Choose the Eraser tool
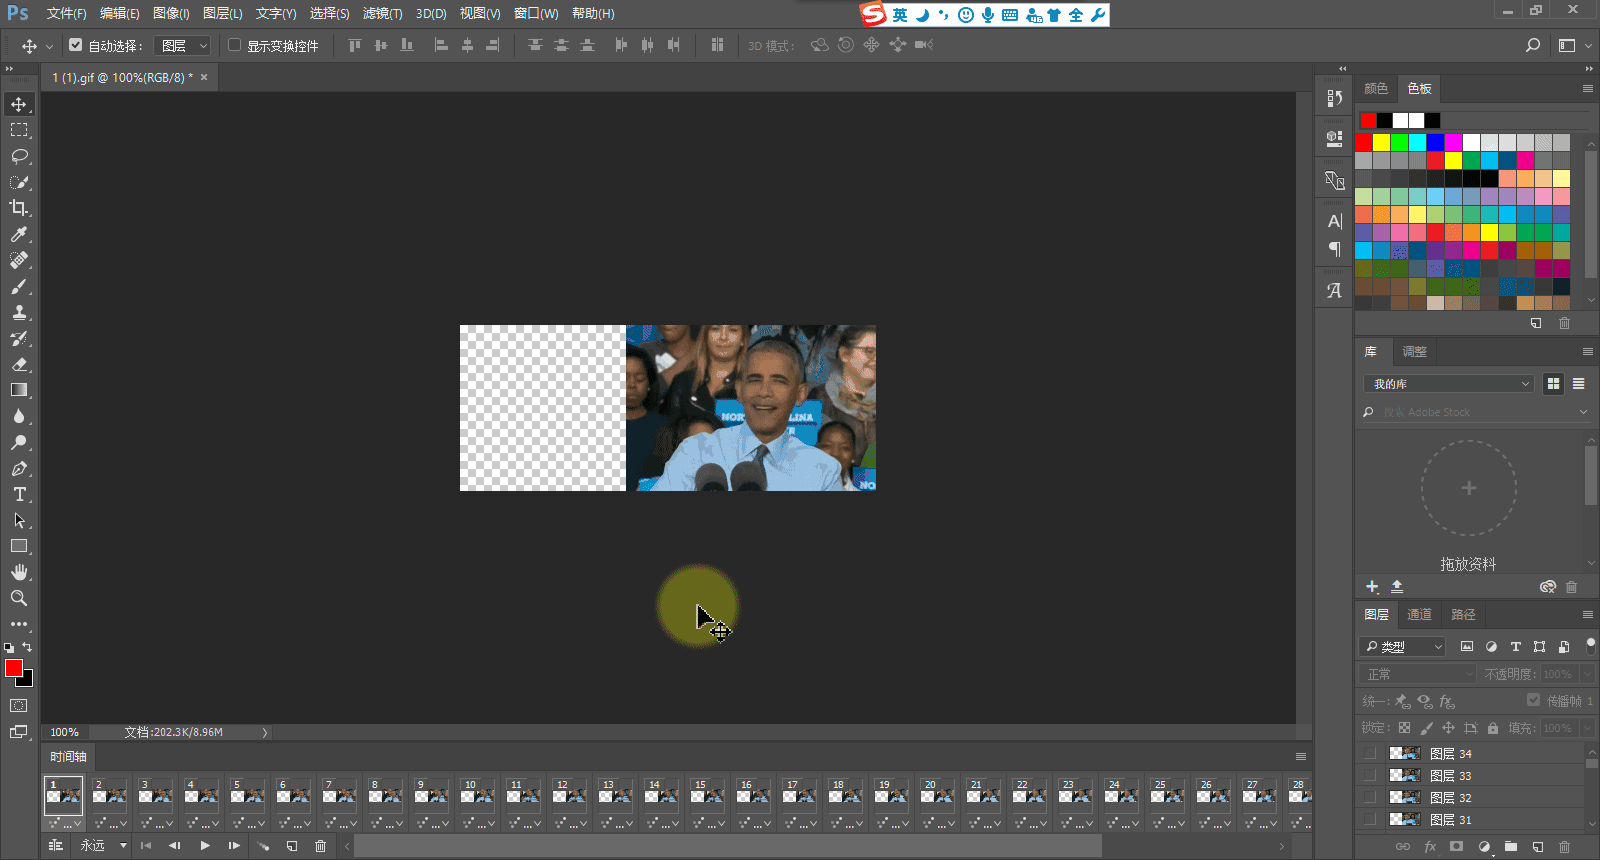 (19, 364)
